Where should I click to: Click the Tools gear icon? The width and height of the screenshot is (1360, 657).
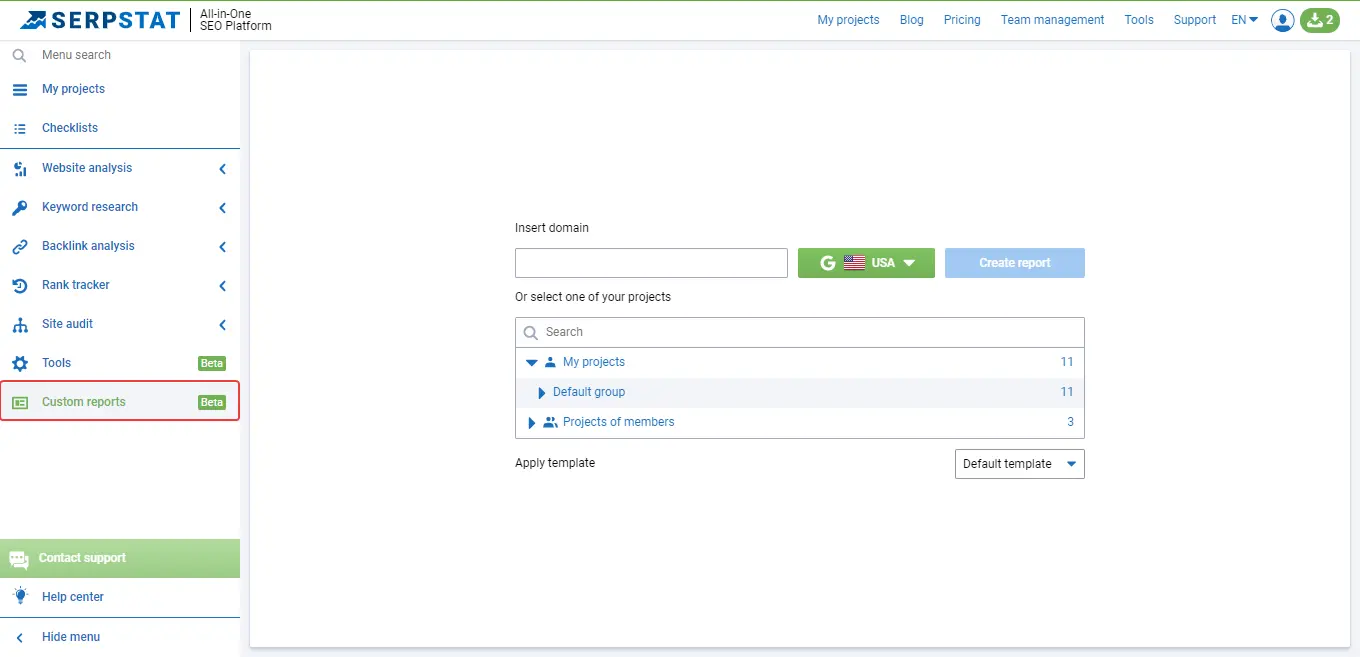tap(20, 363)
